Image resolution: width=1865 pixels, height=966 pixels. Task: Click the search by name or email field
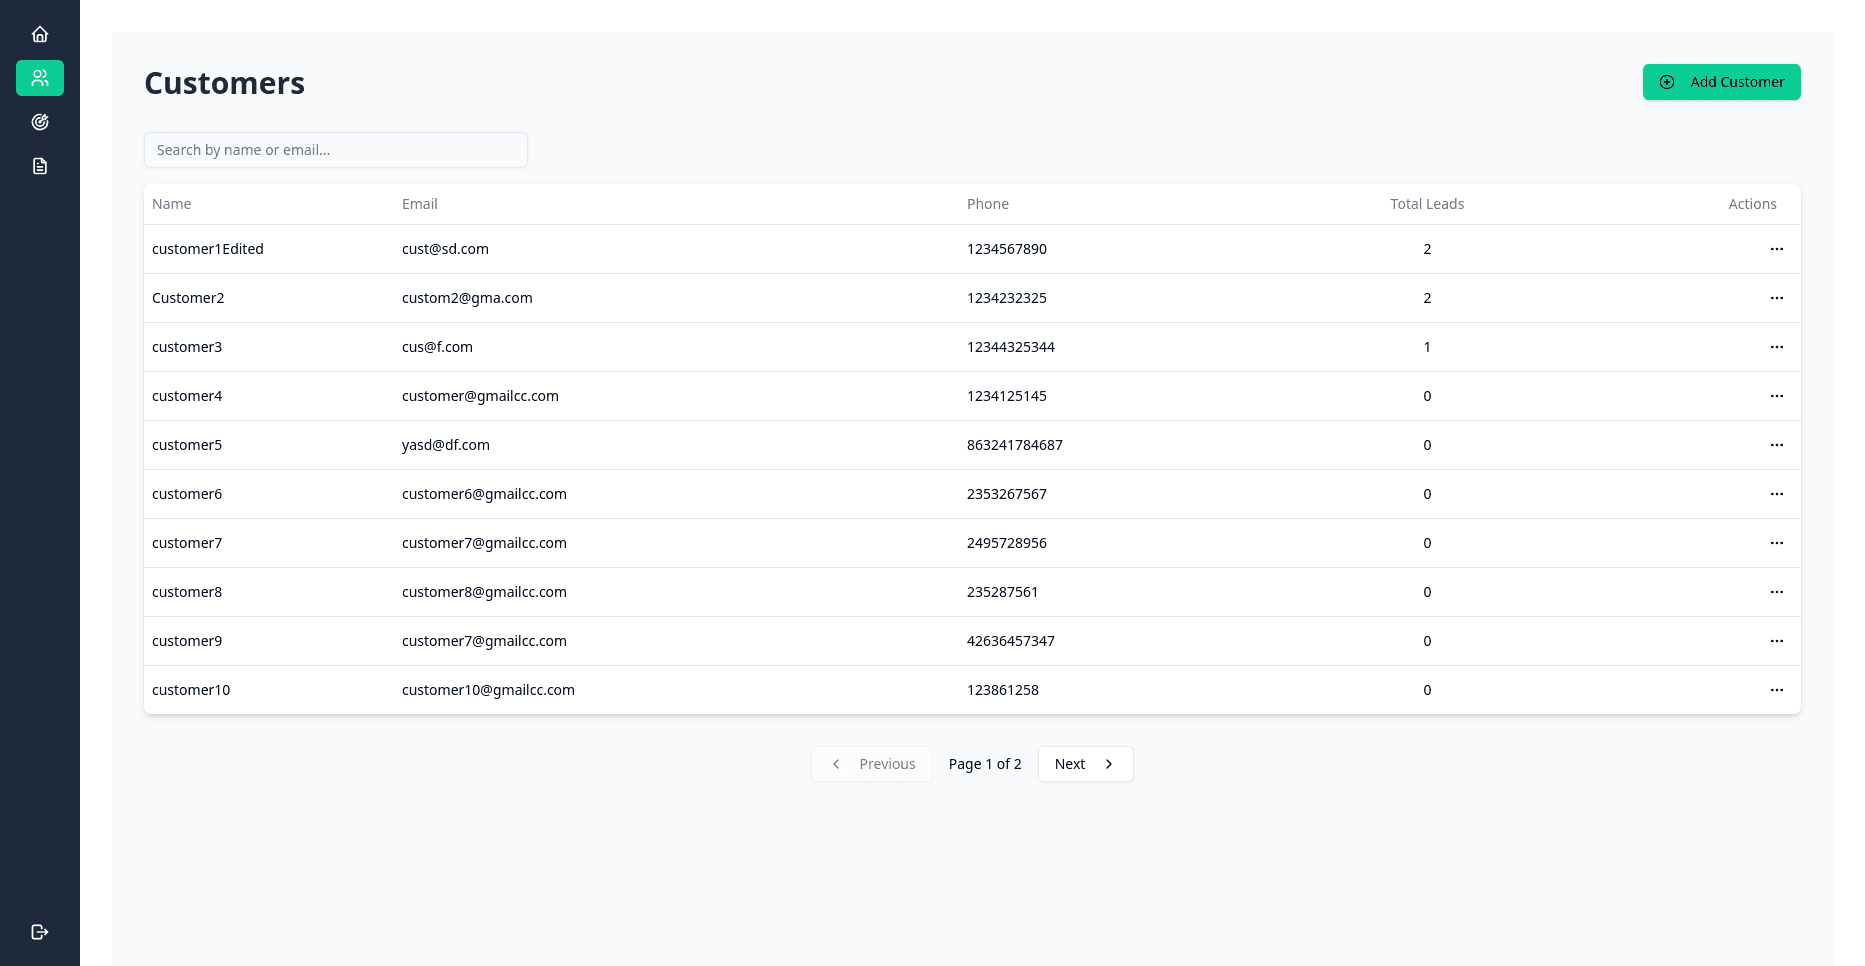click(336, 150)
